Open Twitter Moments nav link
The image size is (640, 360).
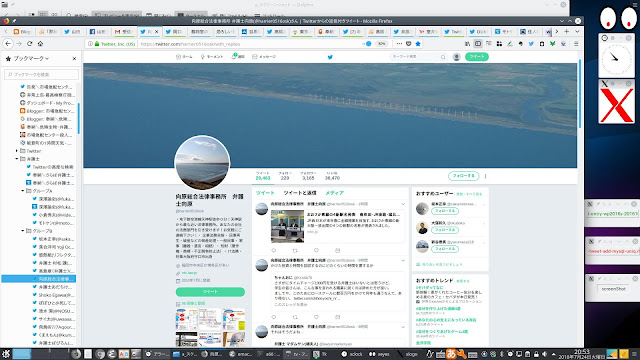point(212,57)
